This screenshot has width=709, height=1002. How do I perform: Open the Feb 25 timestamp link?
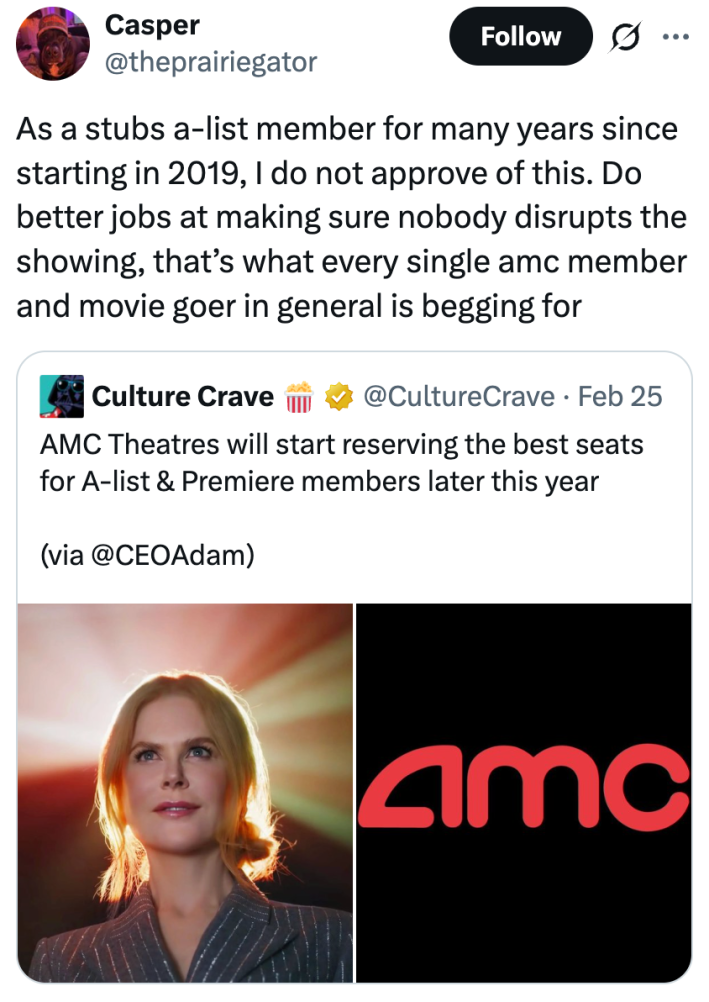(x=620, y=397)
